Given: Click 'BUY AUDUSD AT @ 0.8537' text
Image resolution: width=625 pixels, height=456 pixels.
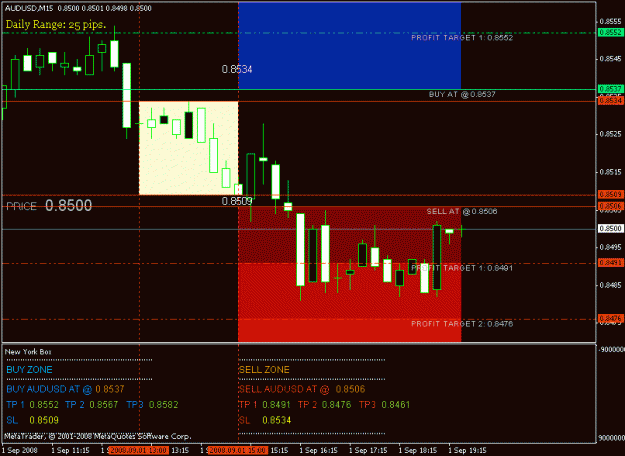Looking at the screenshot, I should (65, 389).
